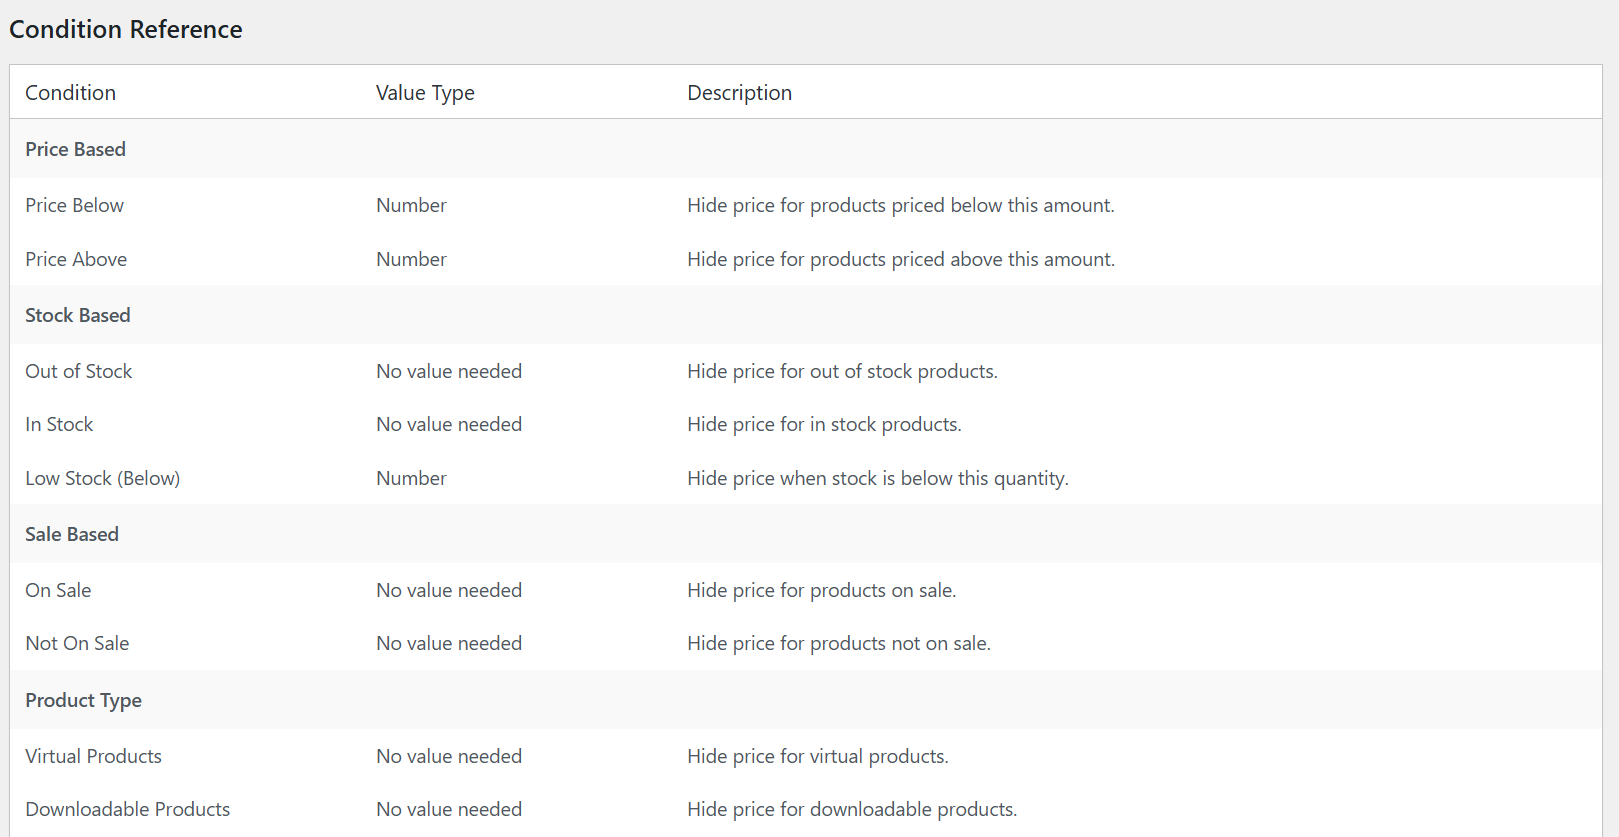This screenshot has width=1619, height=837.
Task: Click the 'Price Below' condition cell
Action: click(75, 205)
